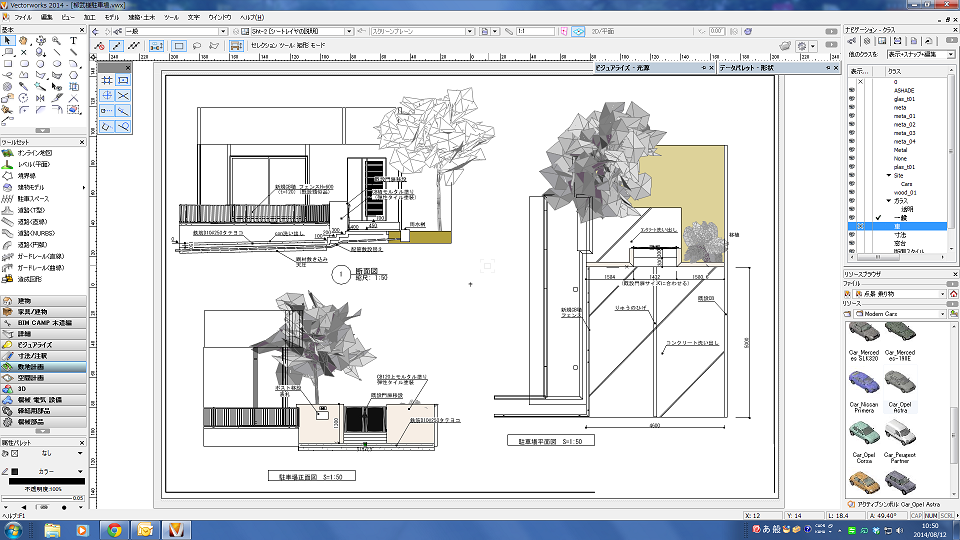The width and height of the screenshot is (960, 540).
Task: Toggle visibility eye for wood_01 class
Action: (x=852, y=192)
